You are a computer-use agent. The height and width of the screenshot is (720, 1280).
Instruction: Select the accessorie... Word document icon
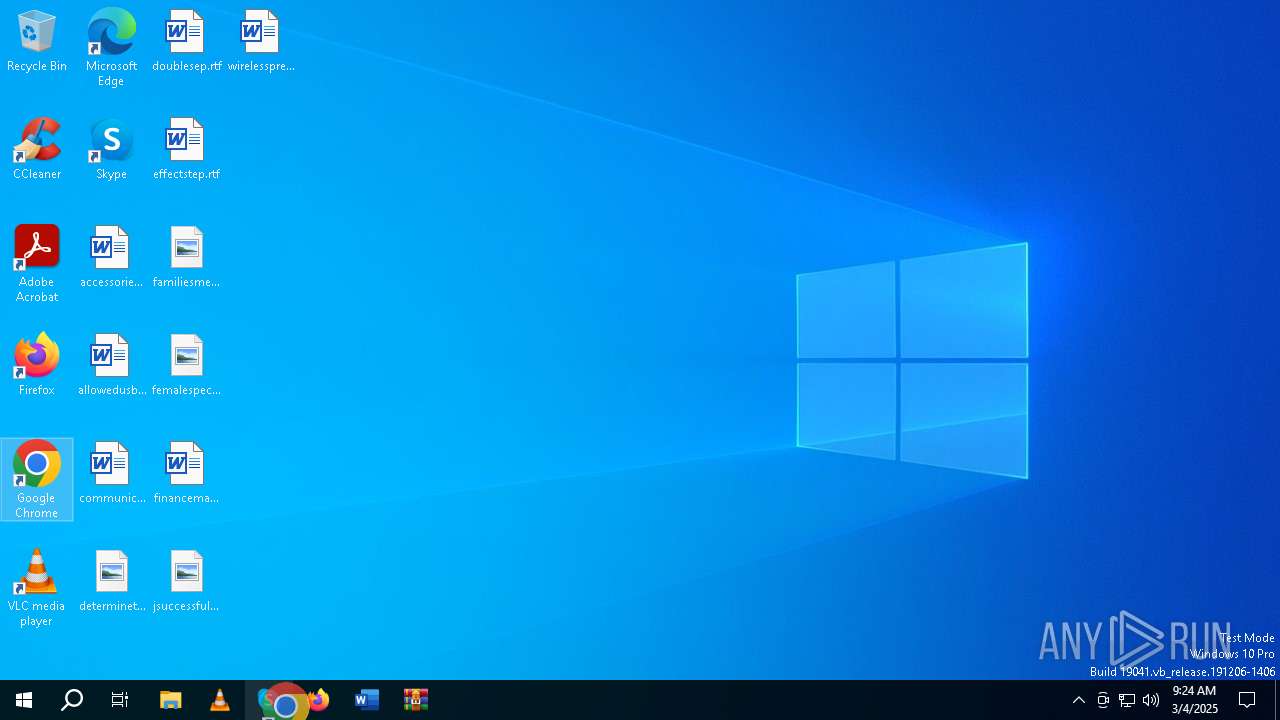coord(111,258)
